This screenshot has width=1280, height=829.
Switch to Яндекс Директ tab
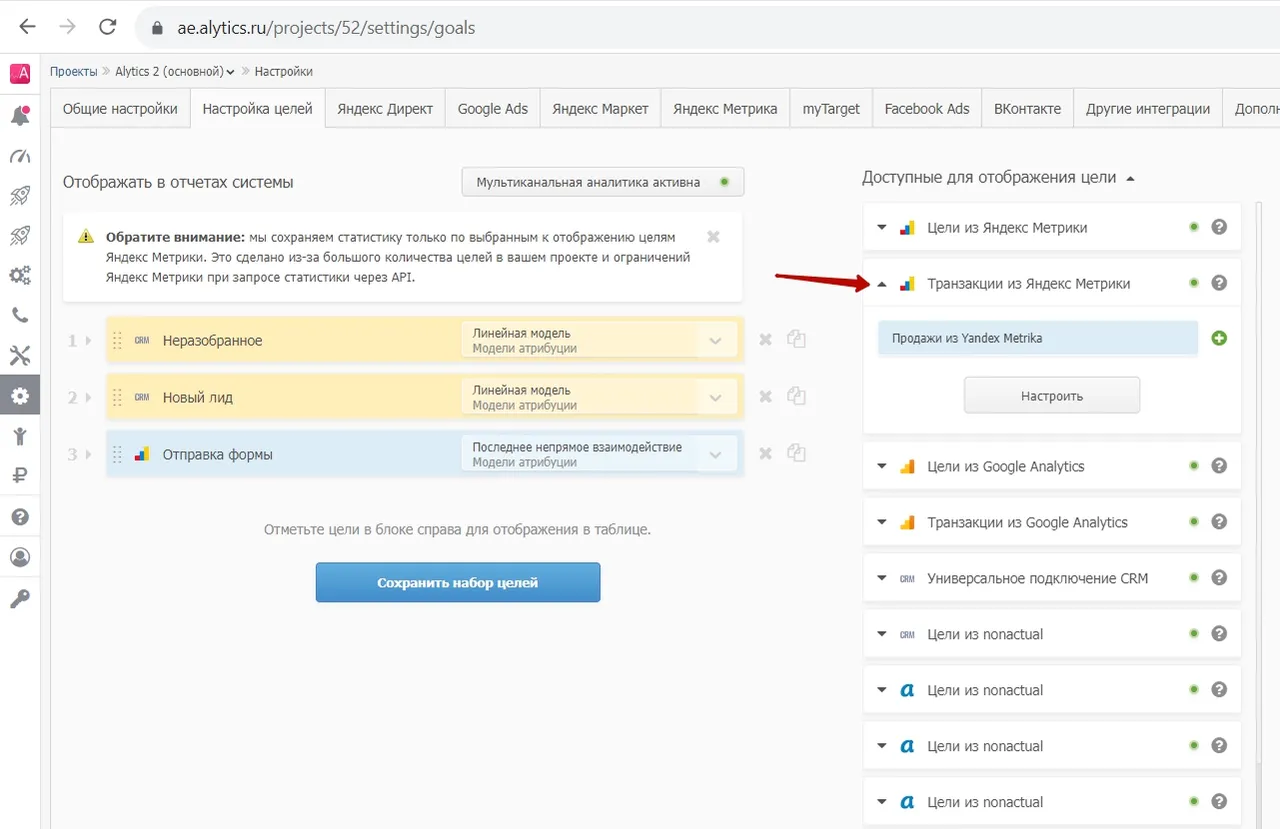coord(385,109)
